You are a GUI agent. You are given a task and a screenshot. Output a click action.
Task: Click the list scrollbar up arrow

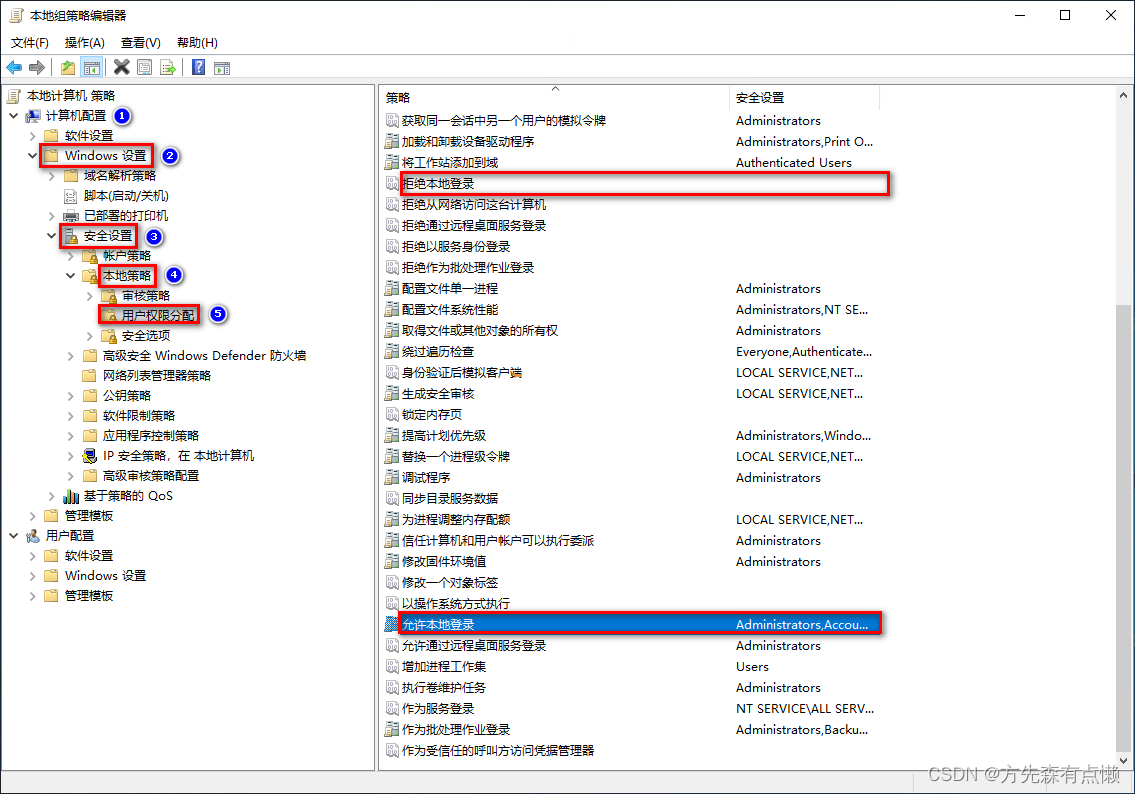[x=1123, y=95]
